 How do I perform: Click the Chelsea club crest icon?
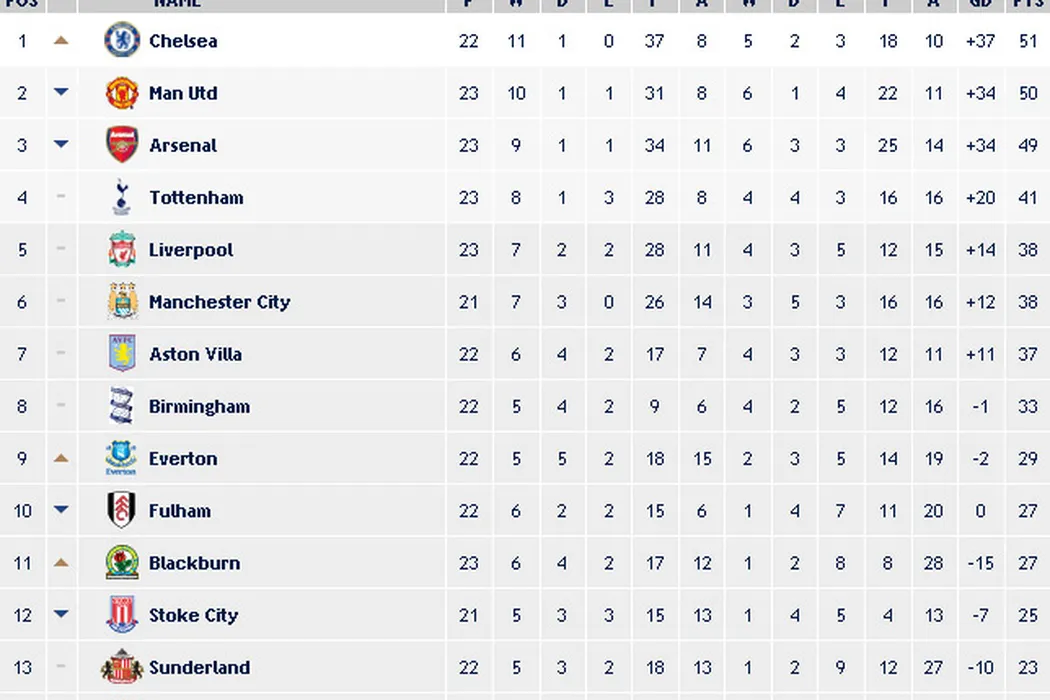tap(122, 40)
